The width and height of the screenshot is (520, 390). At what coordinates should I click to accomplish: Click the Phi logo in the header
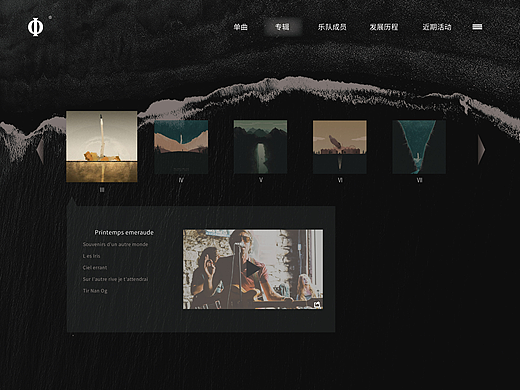pyautogui.click(x=35, y=27)
